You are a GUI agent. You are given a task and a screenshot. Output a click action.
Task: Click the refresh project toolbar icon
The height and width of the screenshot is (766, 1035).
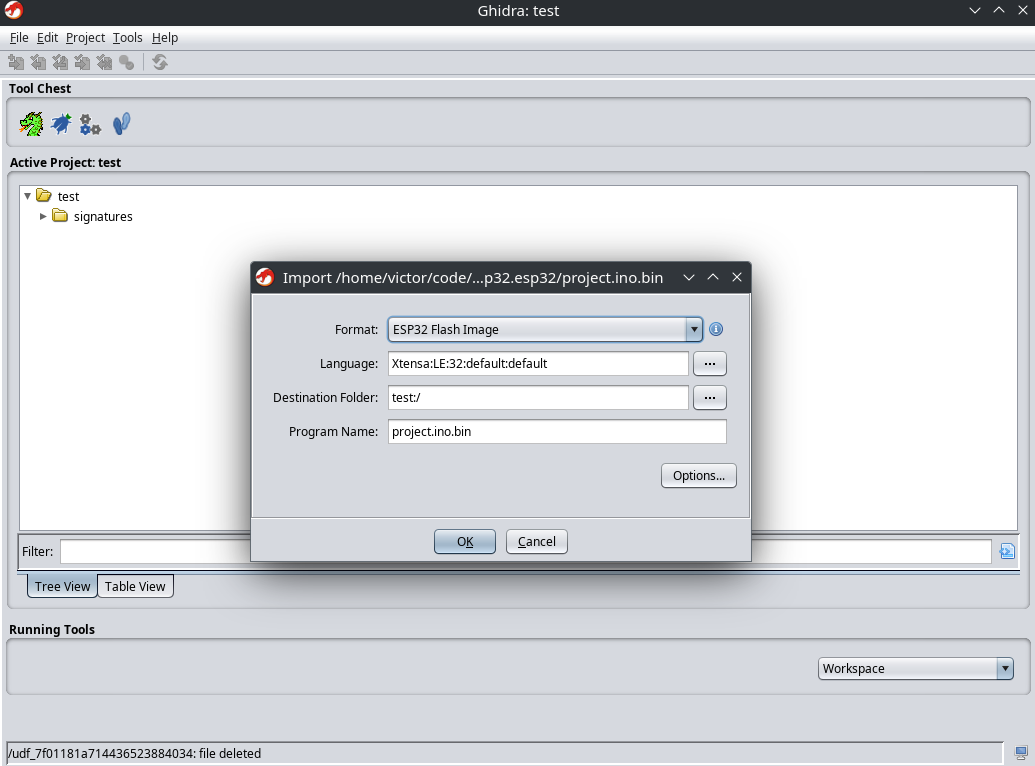tap(160, 62)
